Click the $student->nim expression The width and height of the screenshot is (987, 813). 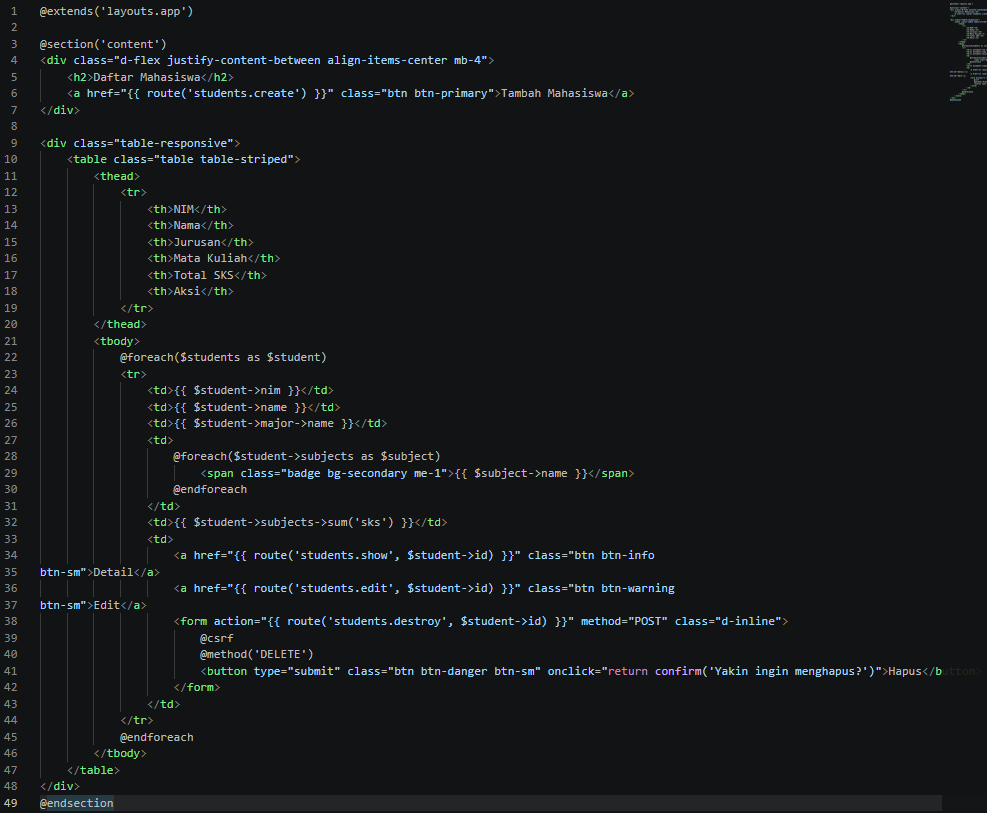click(237, 391)
